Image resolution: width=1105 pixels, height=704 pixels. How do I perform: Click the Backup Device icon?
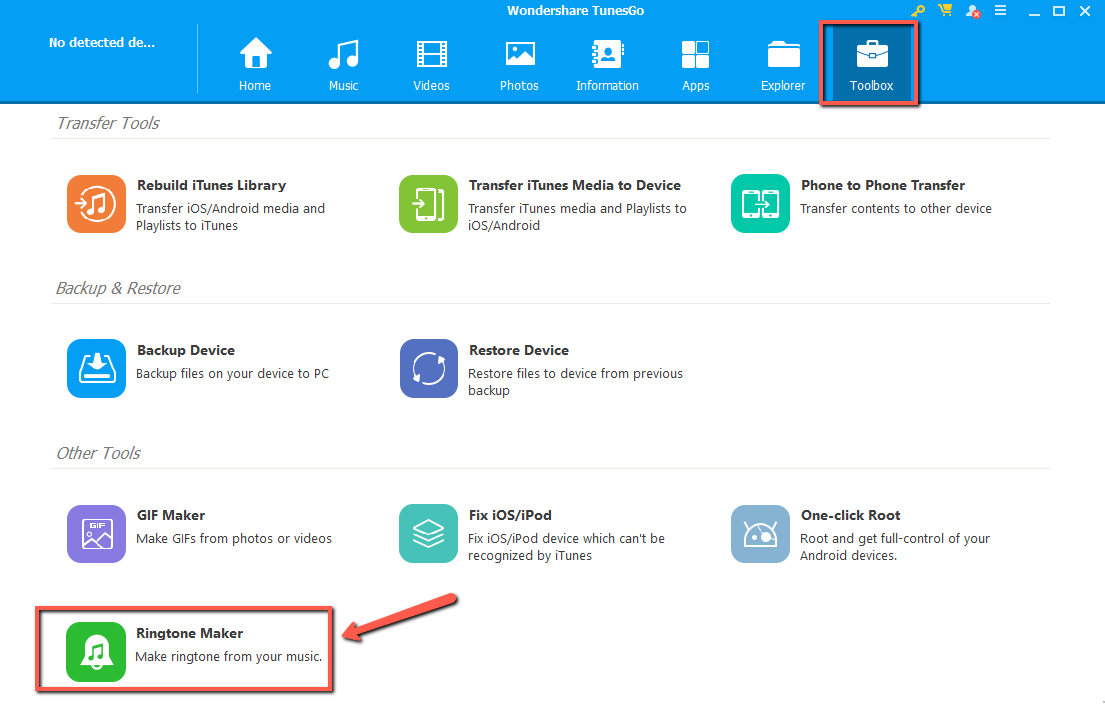tap(97, 369)
